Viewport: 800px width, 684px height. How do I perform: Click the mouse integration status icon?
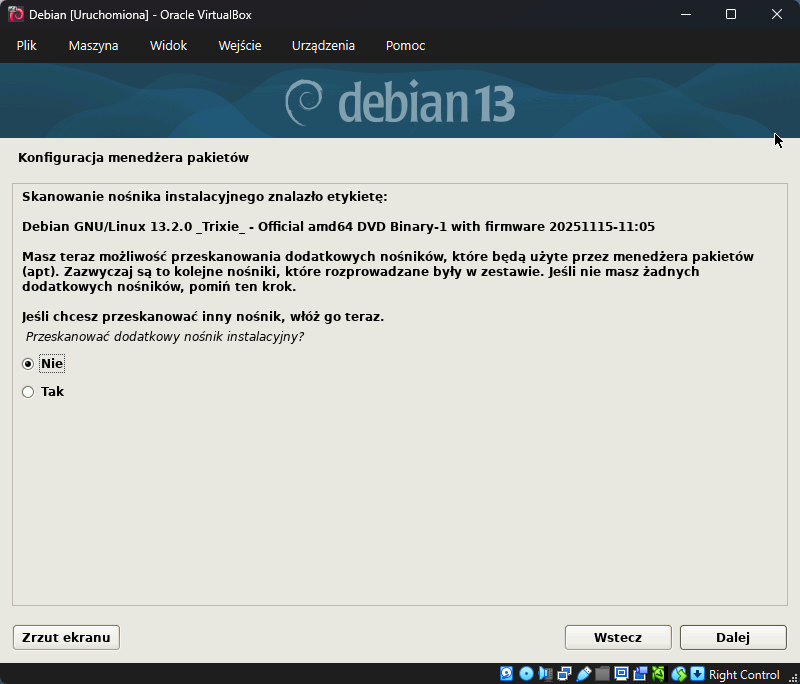[679, 674]
